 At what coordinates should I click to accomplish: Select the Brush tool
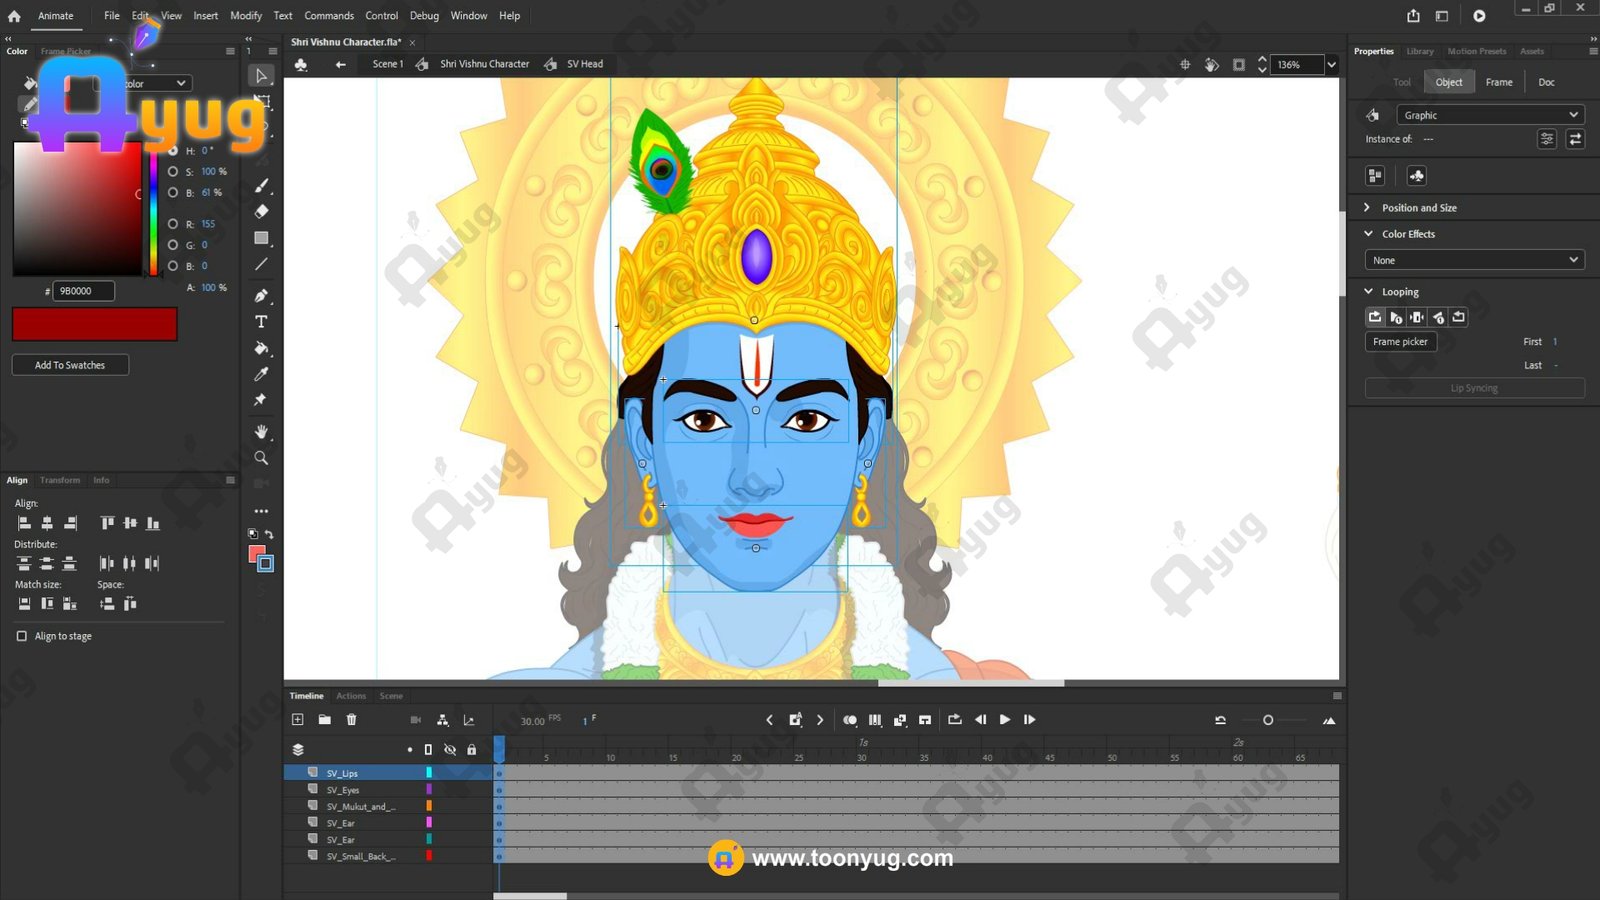261,185
